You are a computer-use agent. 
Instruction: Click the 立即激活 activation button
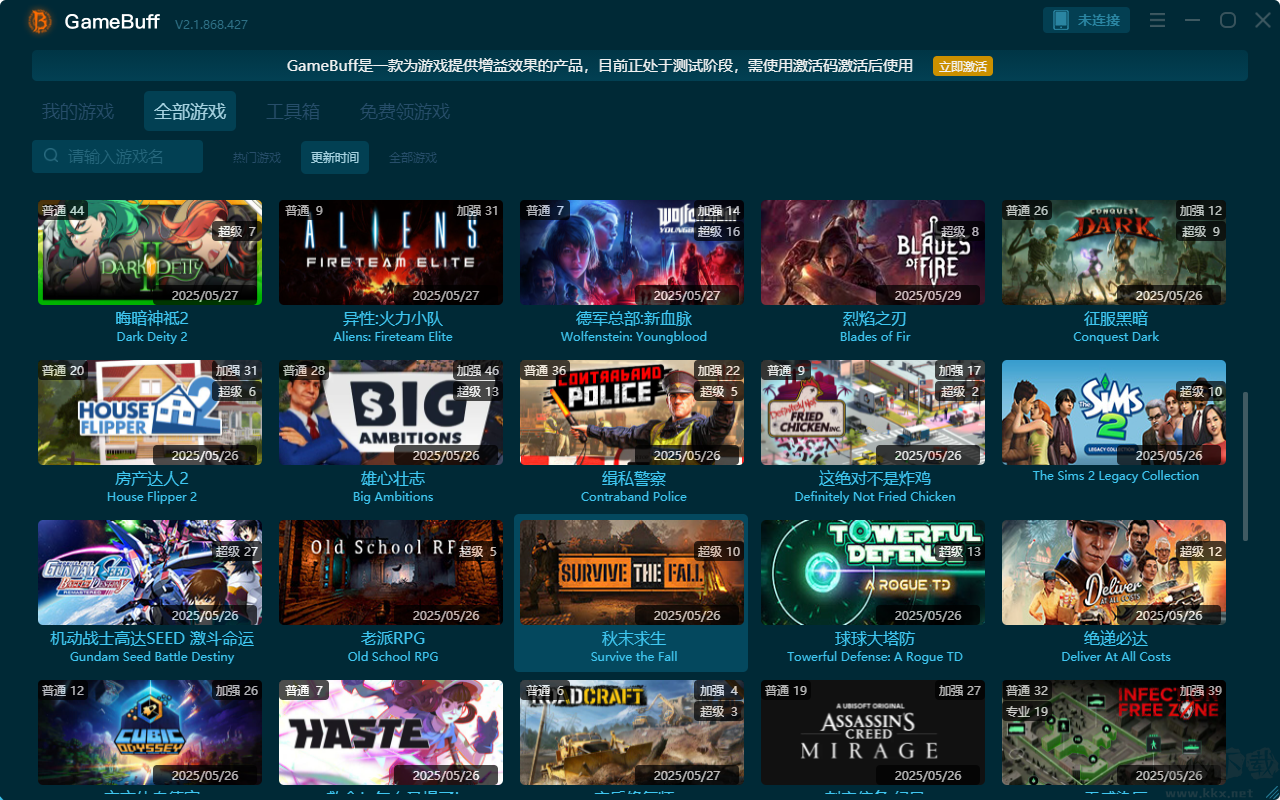tap(963, 66)
